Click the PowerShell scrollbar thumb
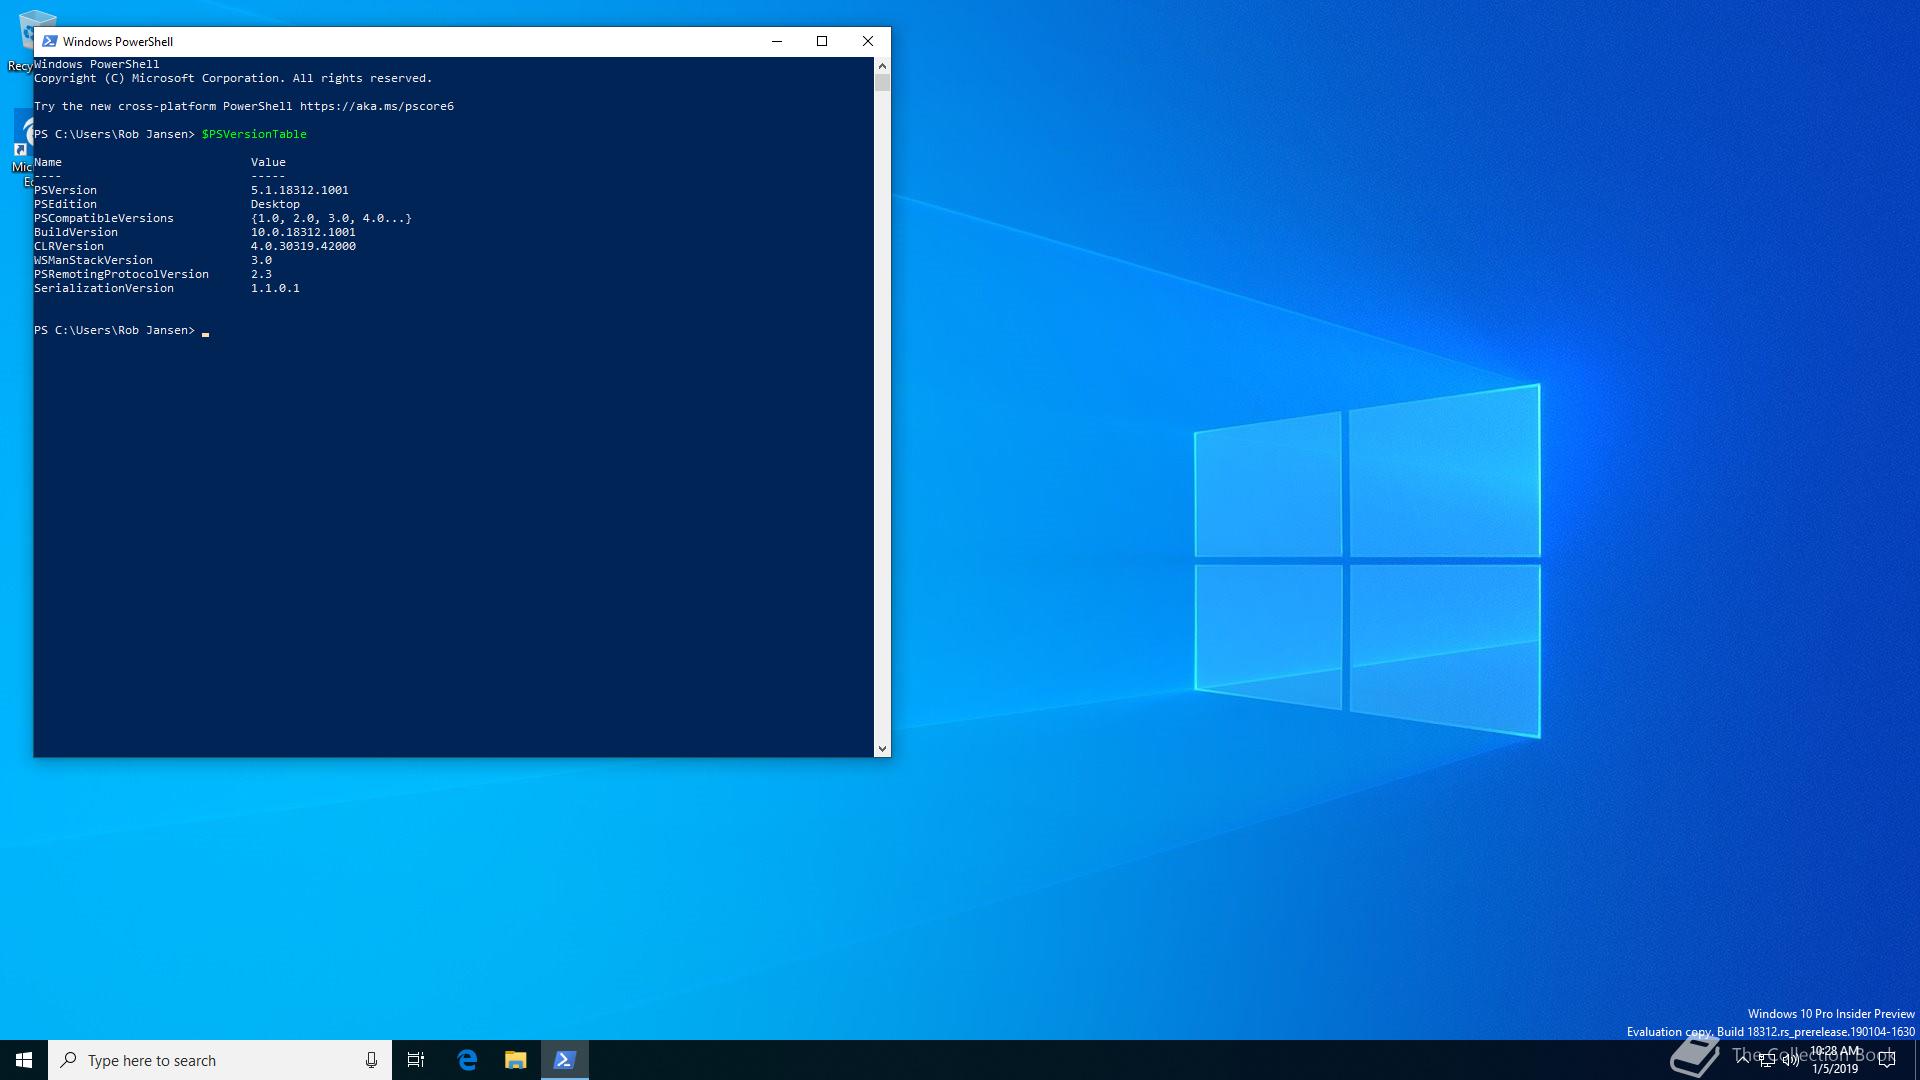This screenshot has height=1080, width=1920. (x=882, y=82)
